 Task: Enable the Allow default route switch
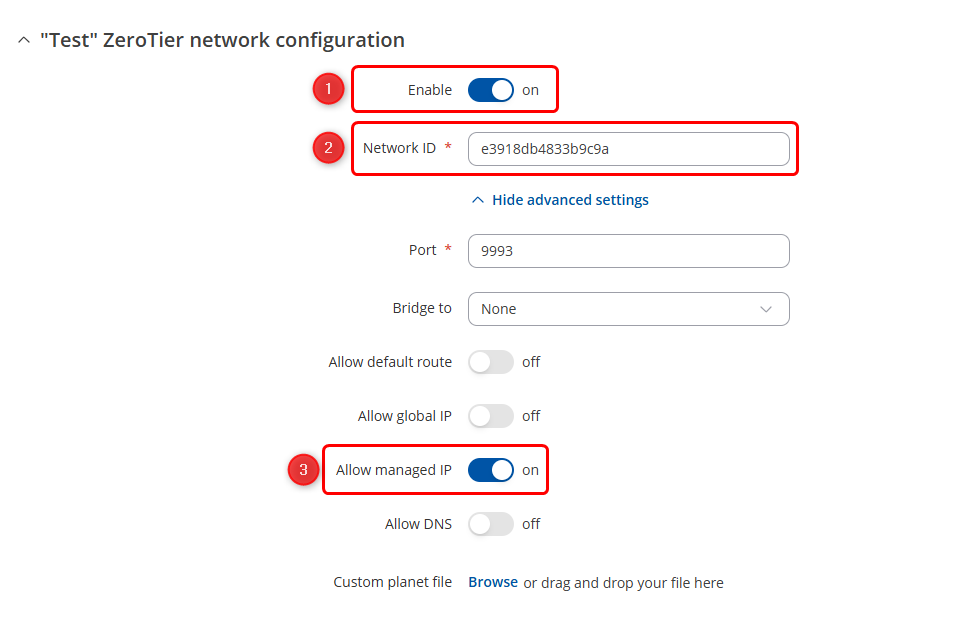490,362
